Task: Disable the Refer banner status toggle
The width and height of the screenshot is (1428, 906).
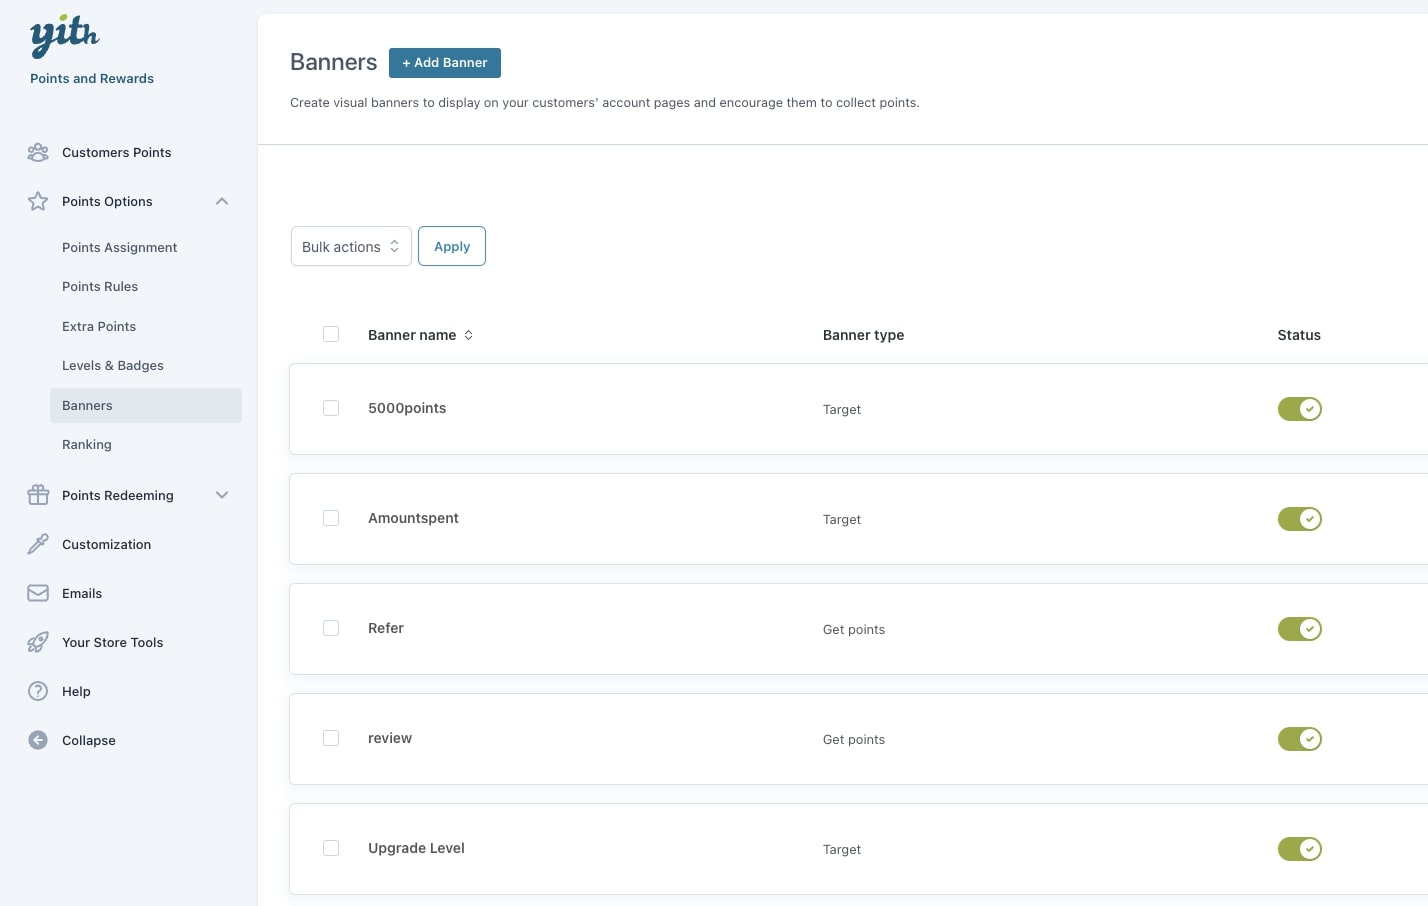Action: (1299, 629)
